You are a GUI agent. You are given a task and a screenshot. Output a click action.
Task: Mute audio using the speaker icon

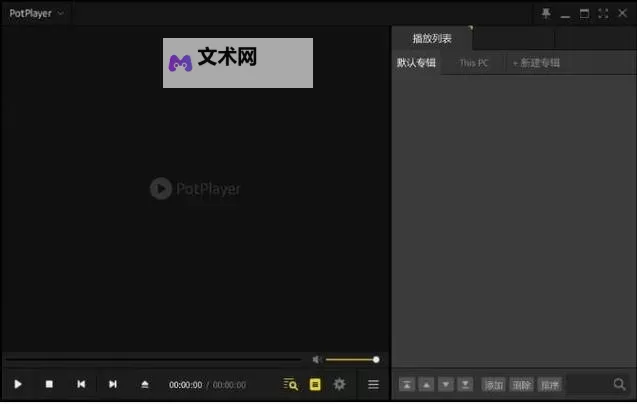tap(317, 359)
